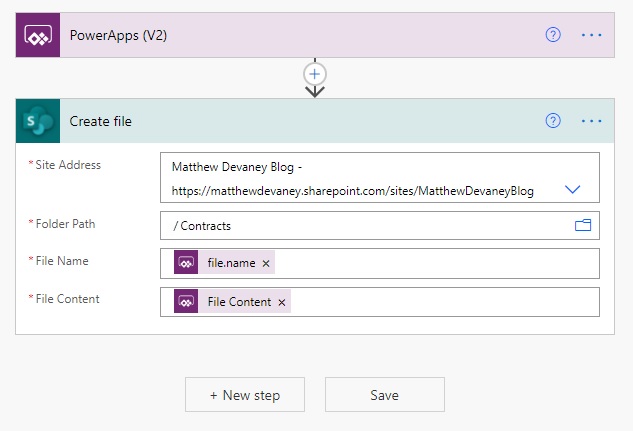Click the SharePoint Create file icon
Image resolution: width=634 pixels, height=431 pixels.
pos(38,121)
